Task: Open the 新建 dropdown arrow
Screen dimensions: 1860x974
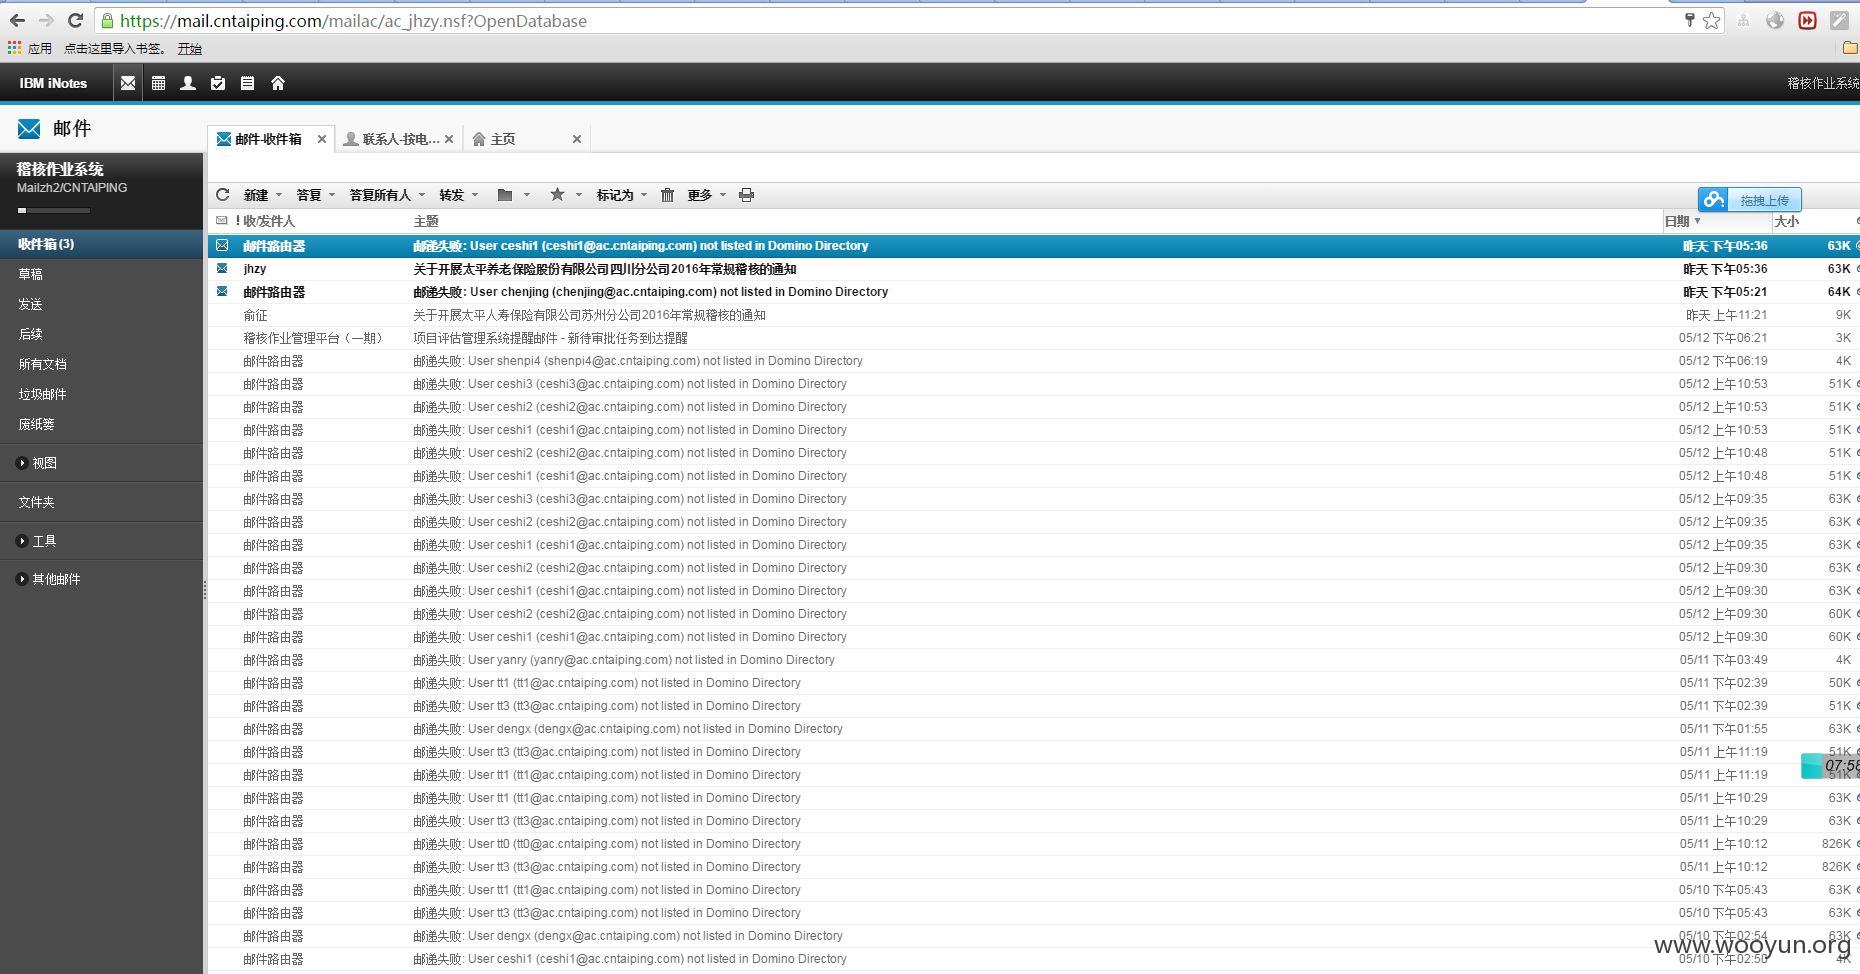Action: point(279,195)
